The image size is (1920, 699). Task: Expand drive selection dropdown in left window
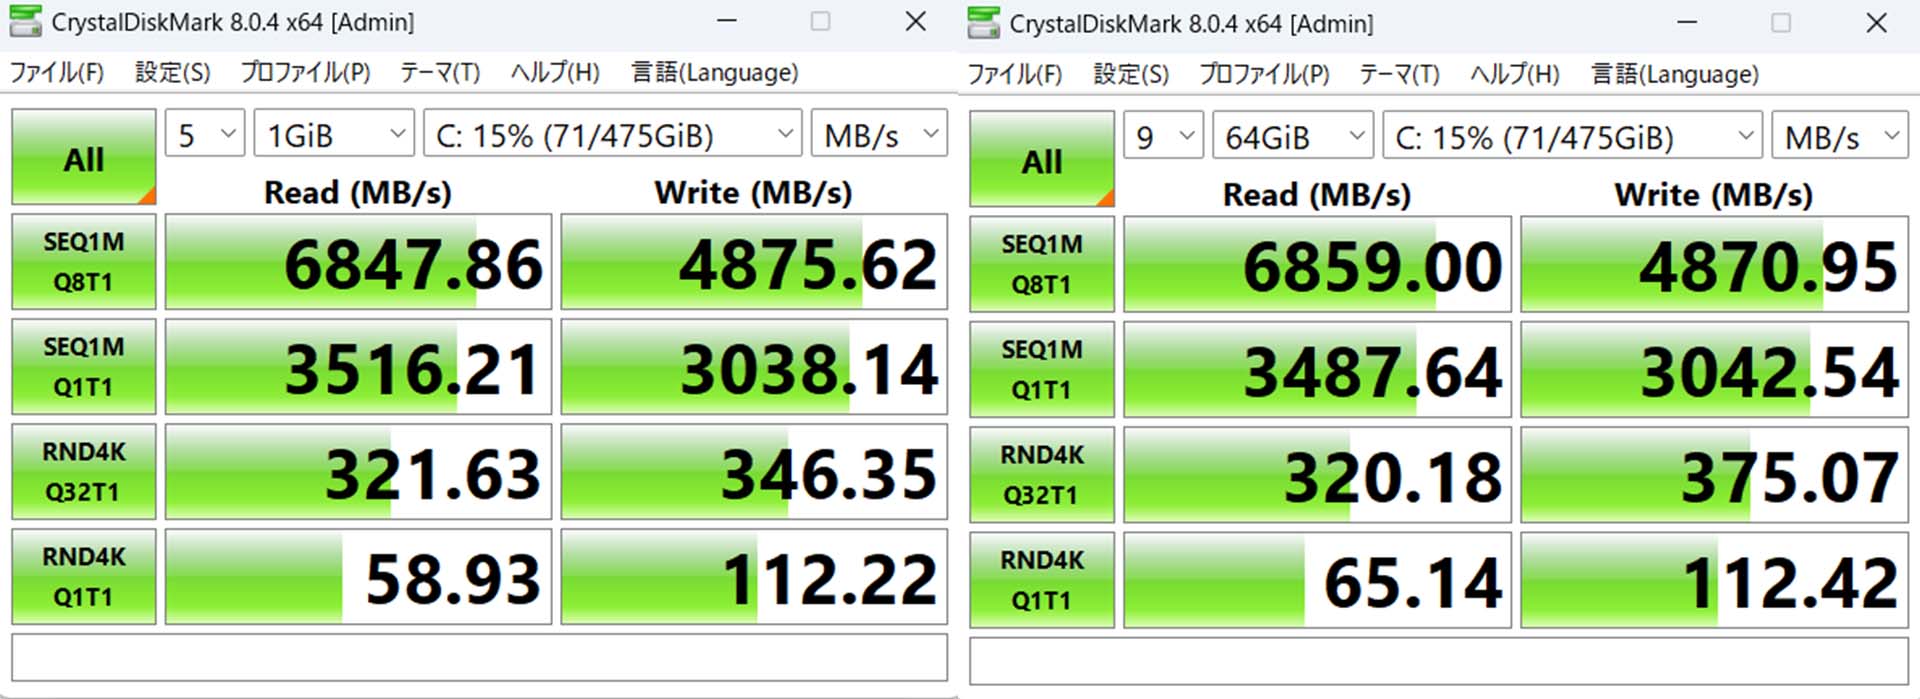pyautogui.click(x=613, y=134)
